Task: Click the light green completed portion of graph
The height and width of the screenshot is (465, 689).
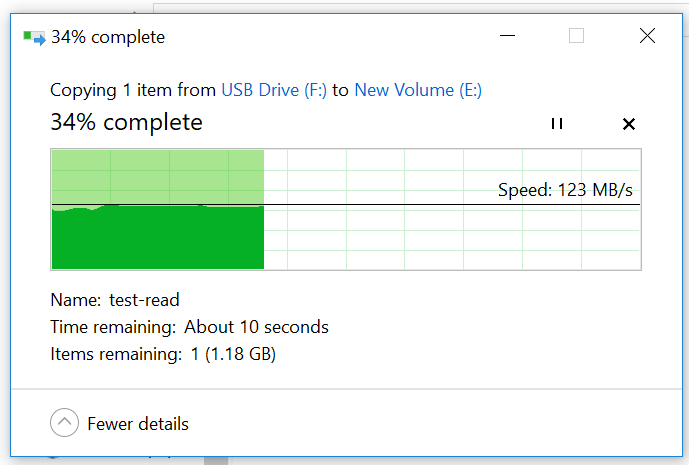Action: 158,177
